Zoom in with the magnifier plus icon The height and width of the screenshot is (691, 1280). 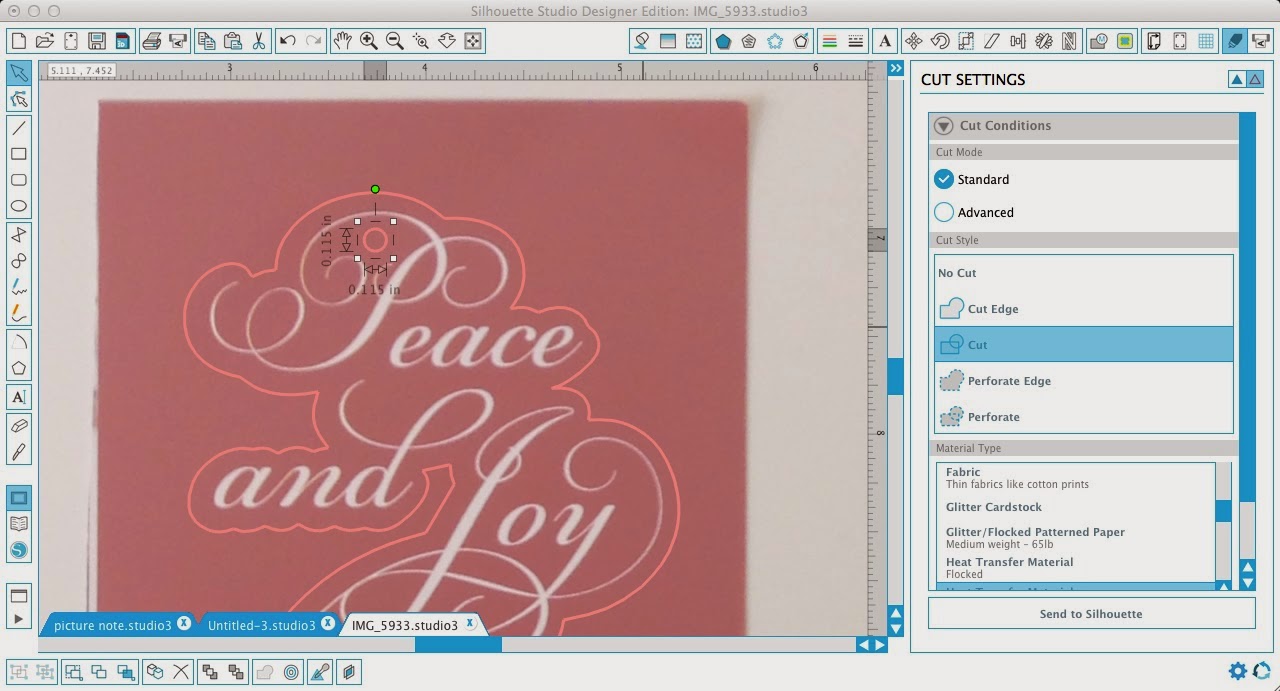coord(369,41)
